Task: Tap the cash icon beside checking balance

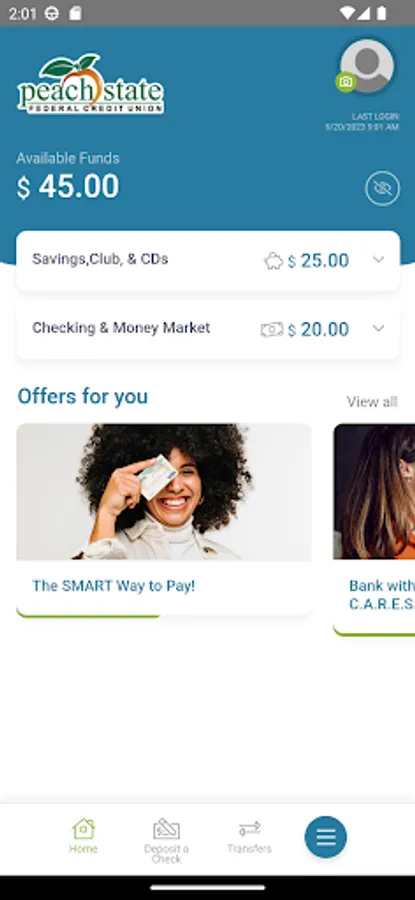Action: click(x=272, y=329)
